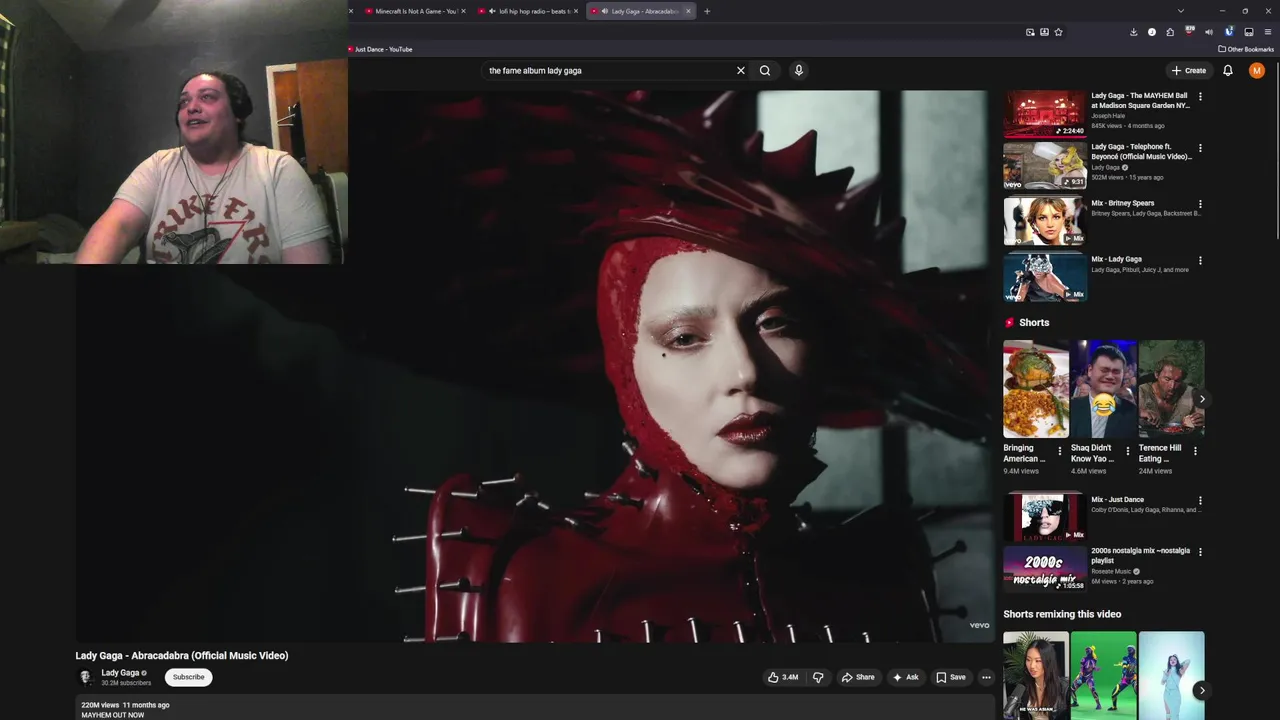Image resolution: width=1280 pixels, height=720 pixels.
Task: Open options for Shaq Didn't Know short
Action: tap(1128, 451)
